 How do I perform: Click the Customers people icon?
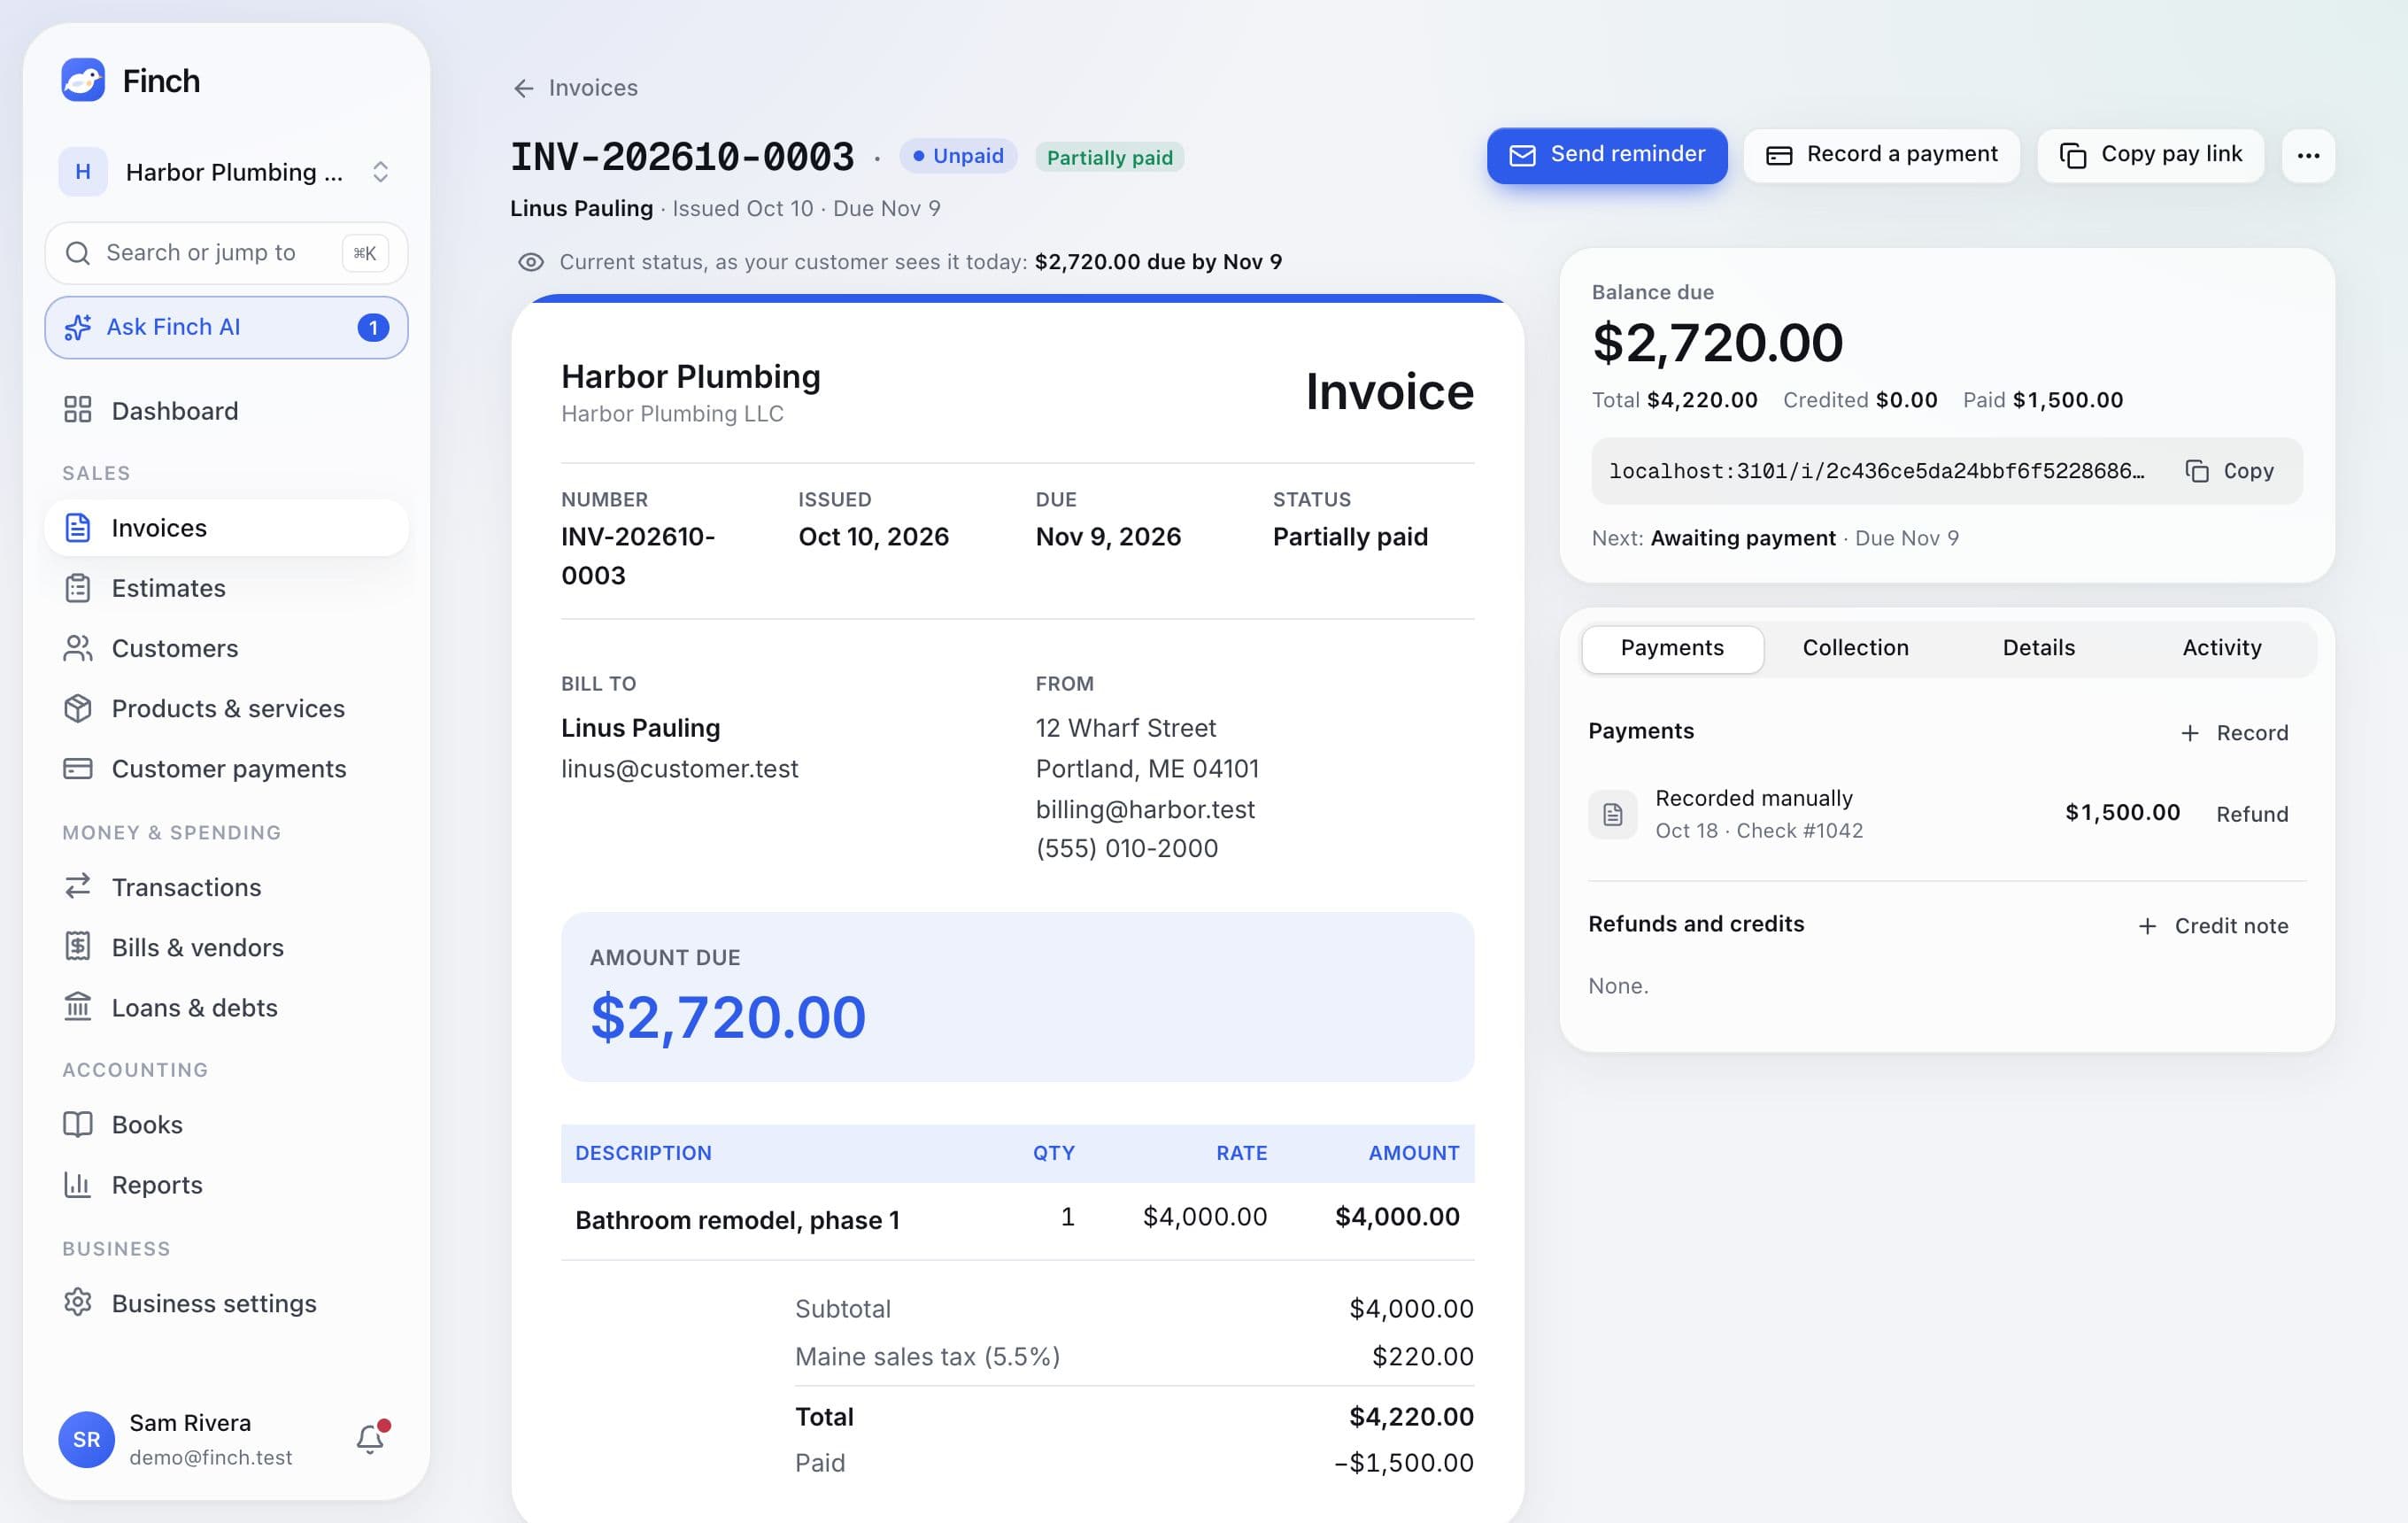tap(78, 648)
